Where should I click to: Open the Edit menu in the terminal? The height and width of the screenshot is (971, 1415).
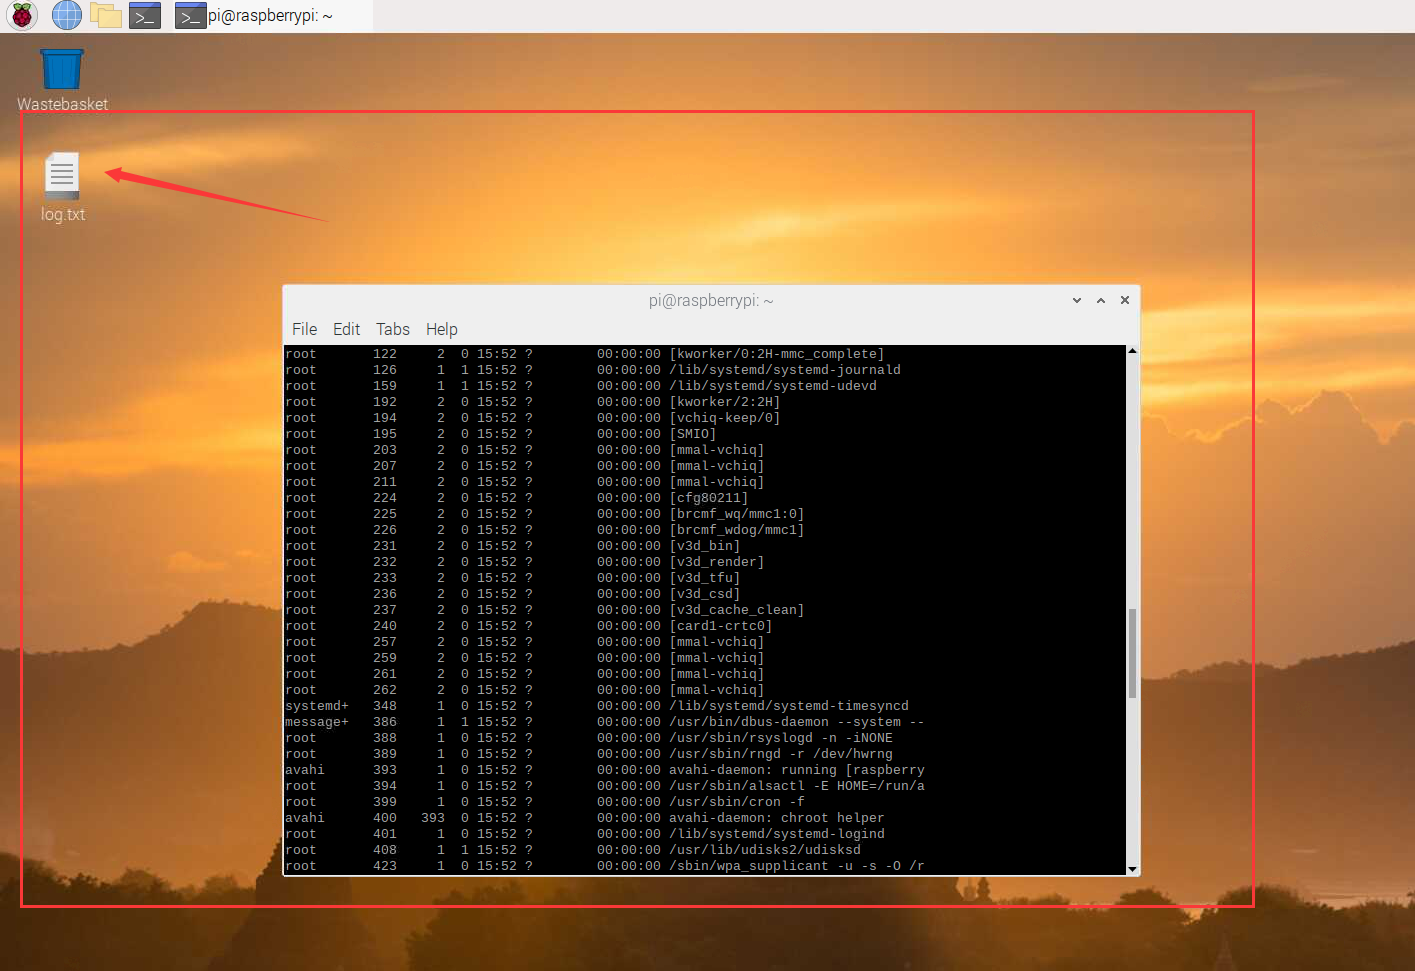pos(346,329)
